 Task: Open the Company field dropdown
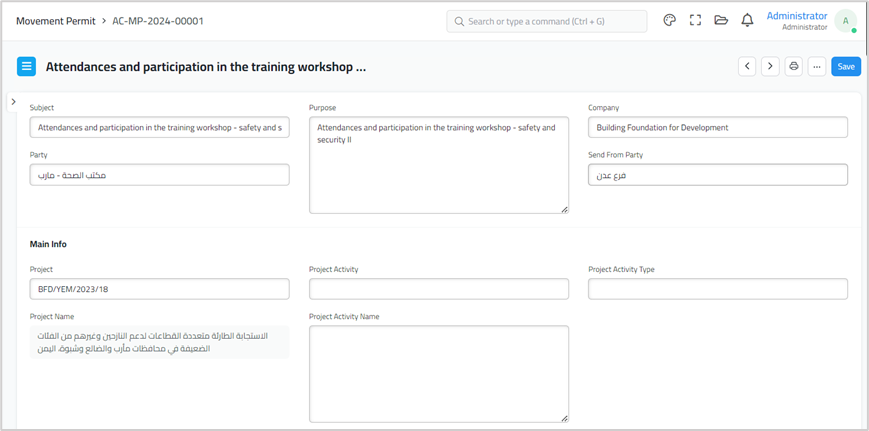tap(717, 128)
